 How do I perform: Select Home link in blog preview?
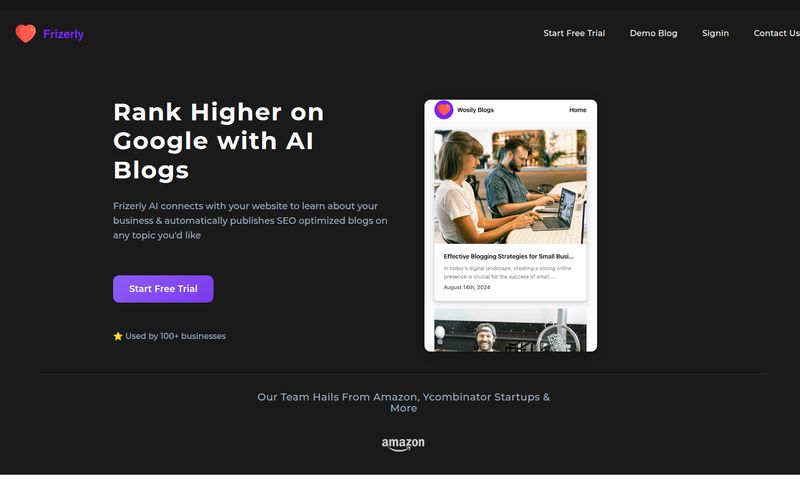578,110
